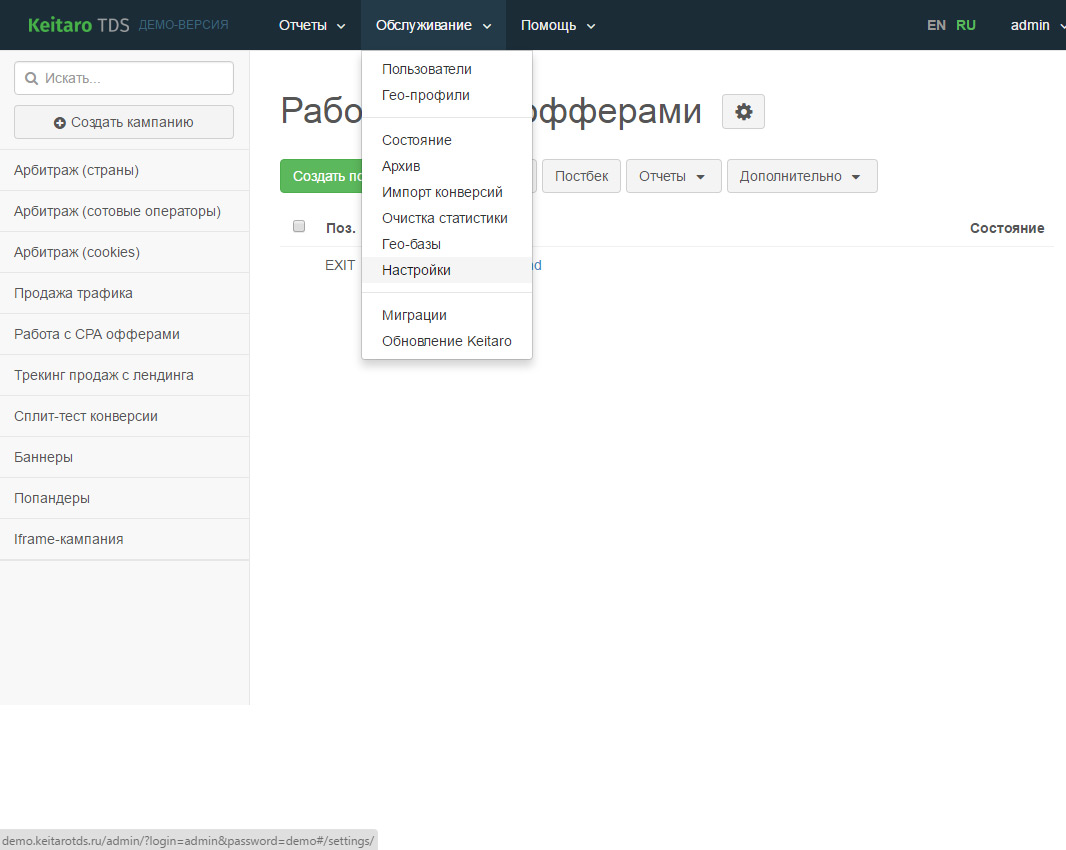Image resolution: width=1066 pixels, height=850 pixels.
Task: Select Настройки from the open menu
Action: pyautogui.click(x=416, y=270)
